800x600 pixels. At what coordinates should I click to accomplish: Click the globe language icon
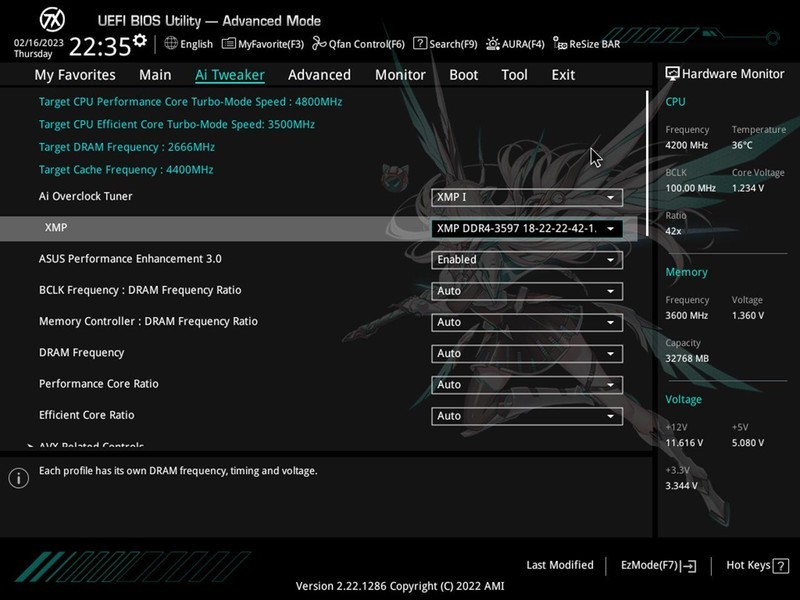coord(171,43)
